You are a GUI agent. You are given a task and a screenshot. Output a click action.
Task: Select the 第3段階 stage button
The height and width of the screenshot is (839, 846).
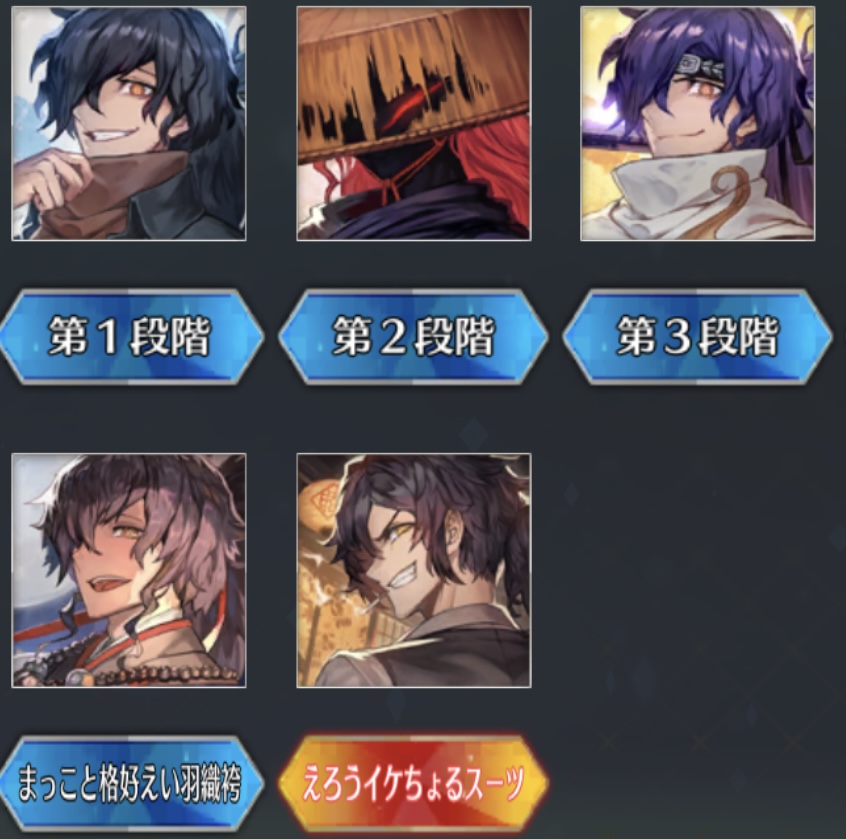pyautogui.click(x=698, y=337)
